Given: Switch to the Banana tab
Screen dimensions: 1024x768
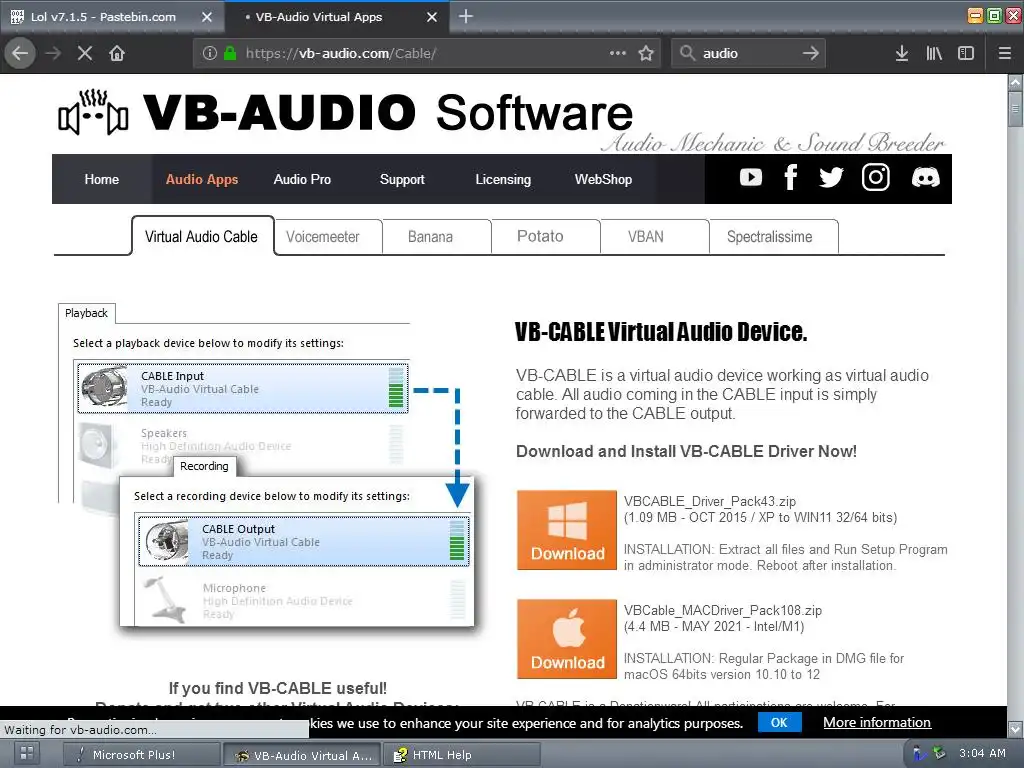Looking at the screenshot, I should (x=436, y=236).
